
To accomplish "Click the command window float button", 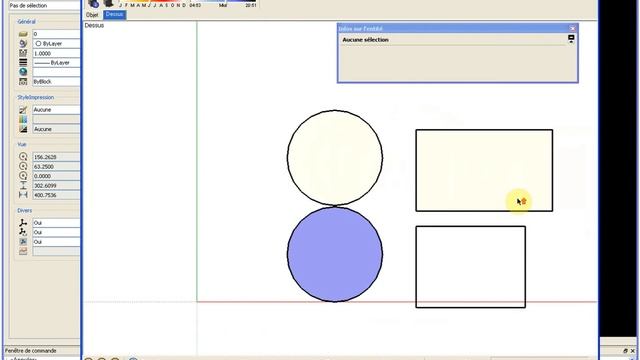I will click(625, 351).
